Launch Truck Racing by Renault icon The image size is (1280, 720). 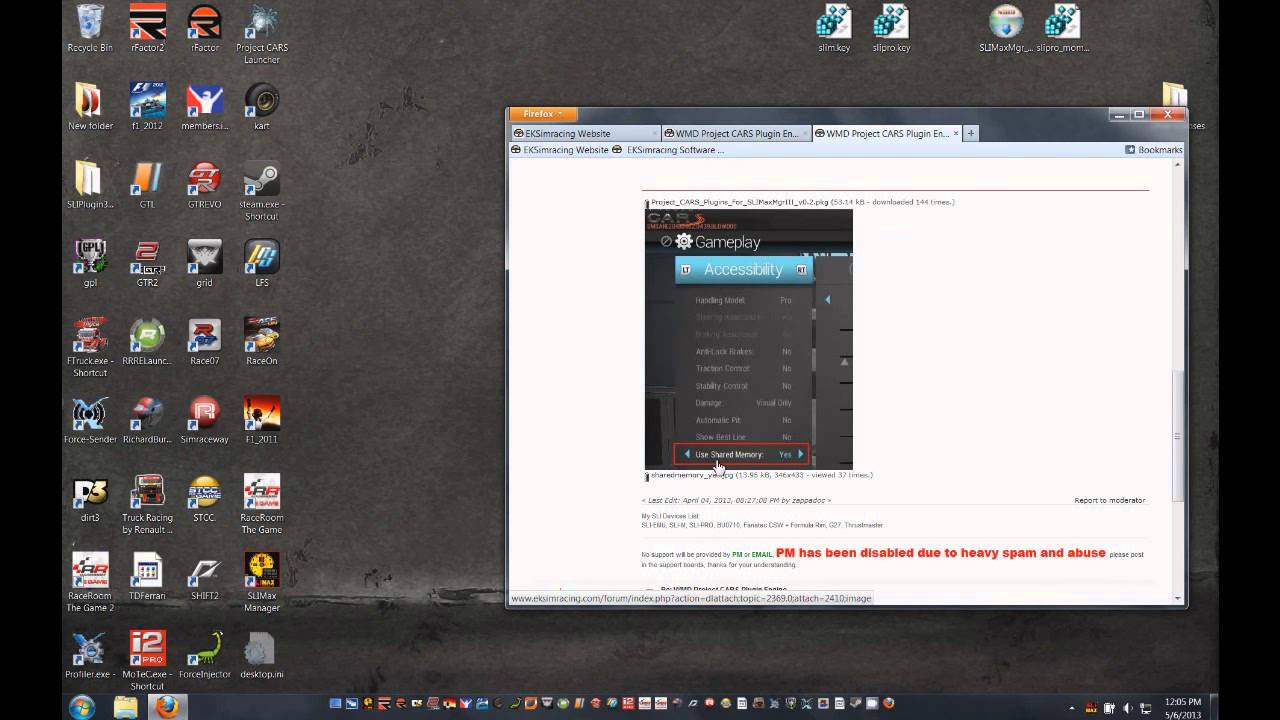pos(147,504)
